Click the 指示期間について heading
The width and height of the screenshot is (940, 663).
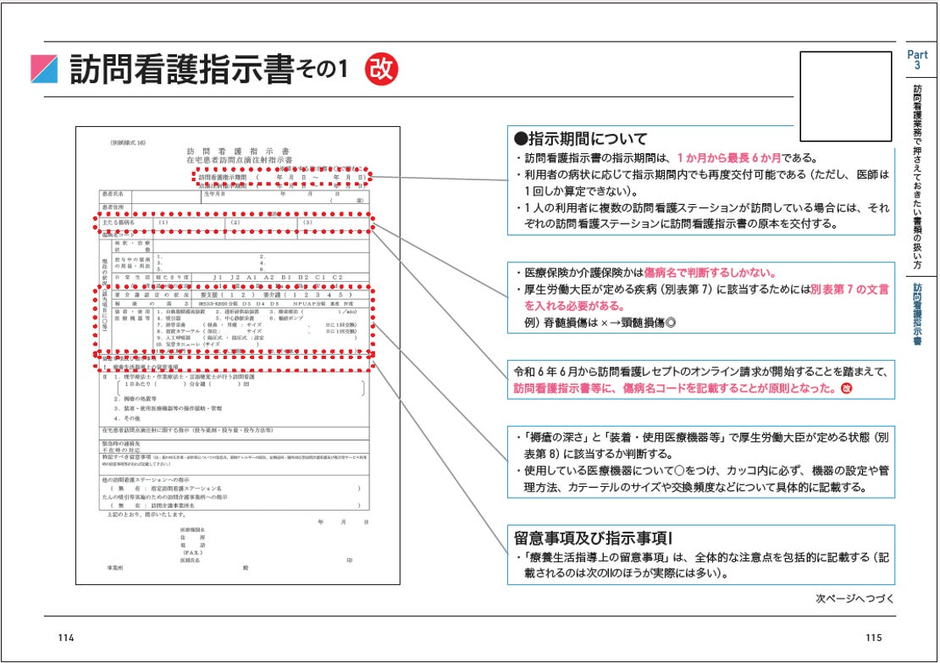581,138
